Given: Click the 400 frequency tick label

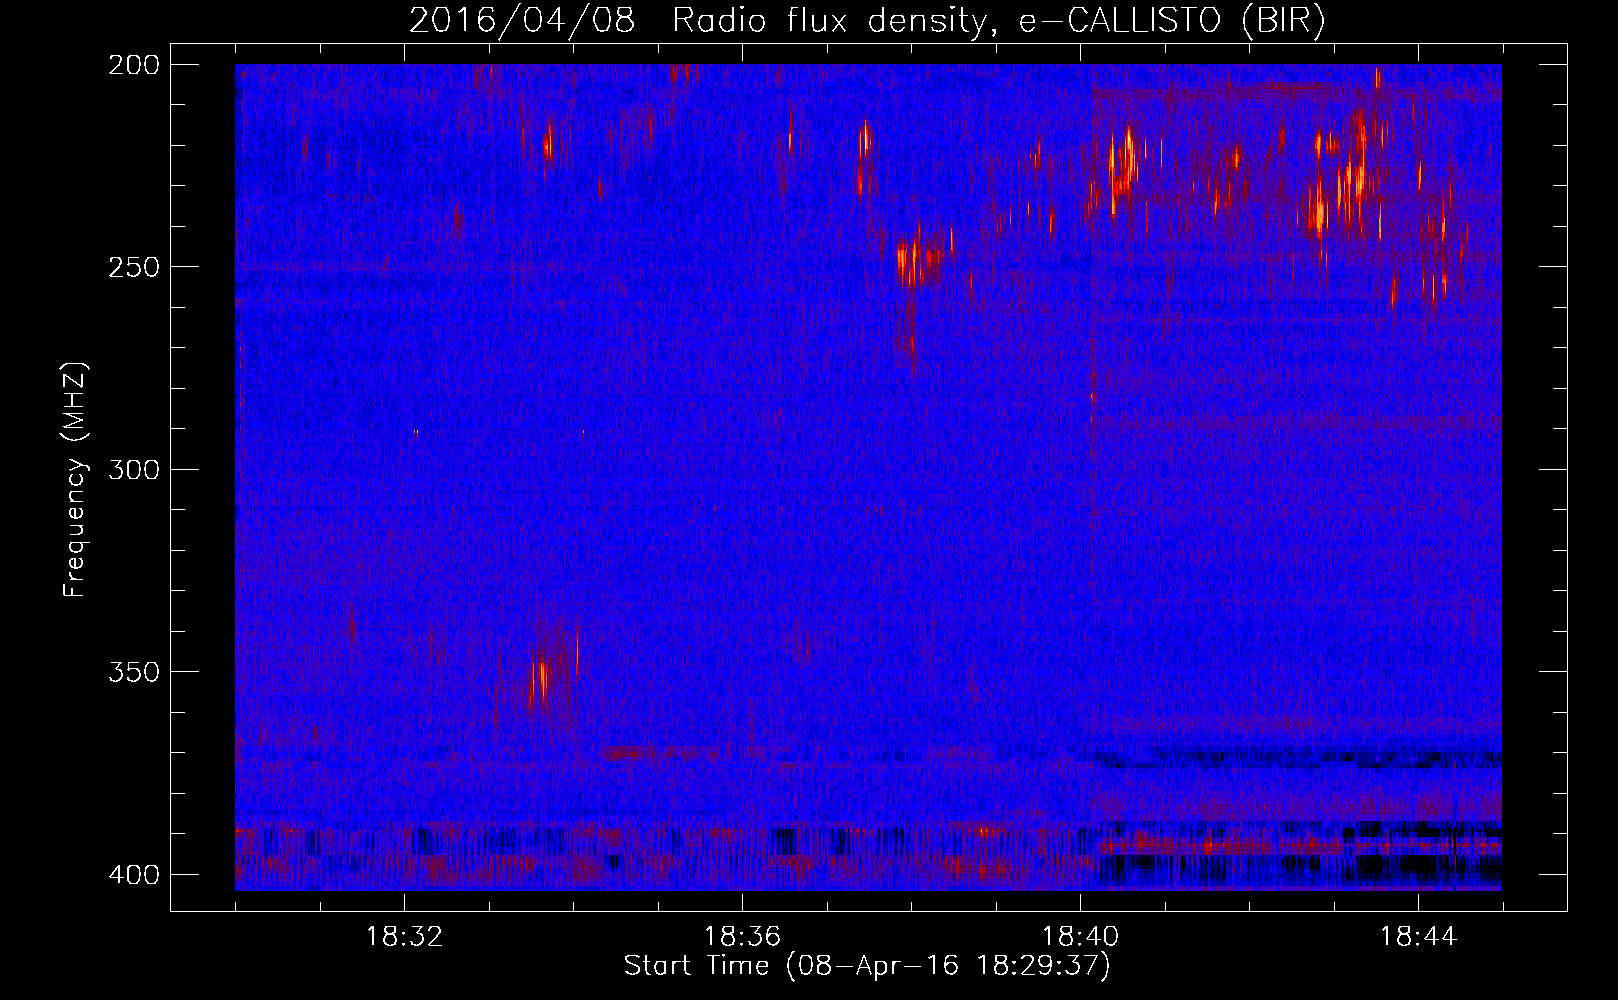Looking at the screenshot, I should click(x=134, y=874).
